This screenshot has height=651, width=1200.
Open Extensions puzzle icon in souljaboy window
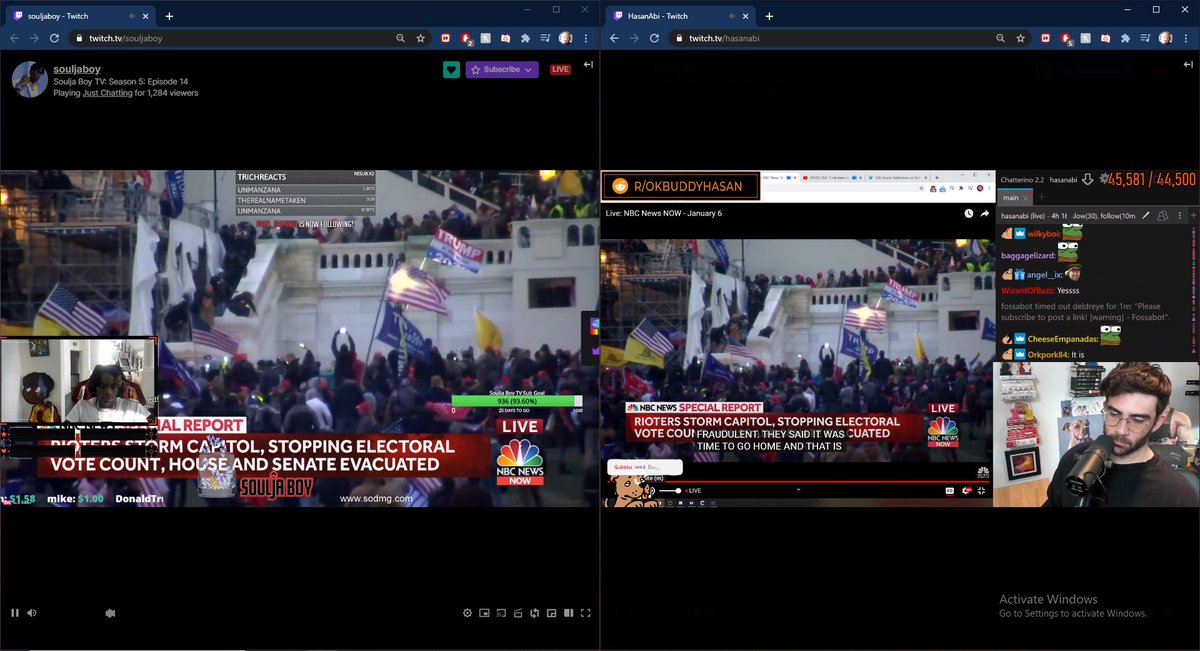525,38
